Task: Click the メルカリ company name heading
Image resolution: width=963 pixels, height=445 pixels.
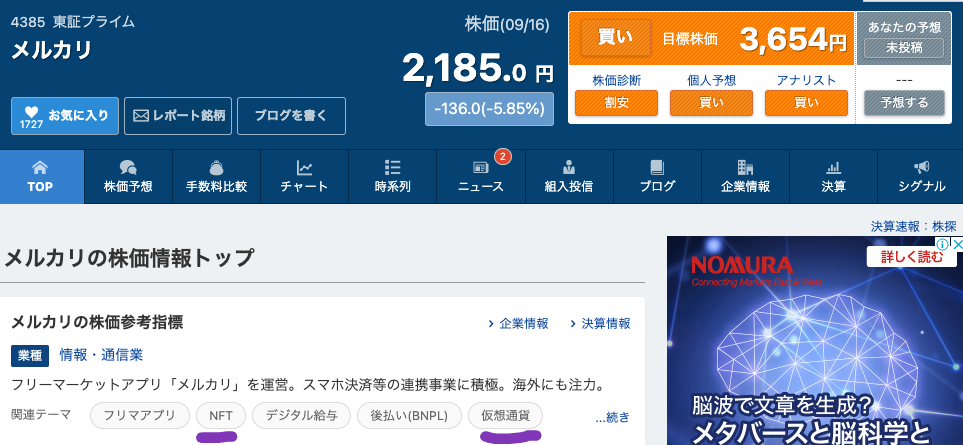Action: click(x=52, y=50)
